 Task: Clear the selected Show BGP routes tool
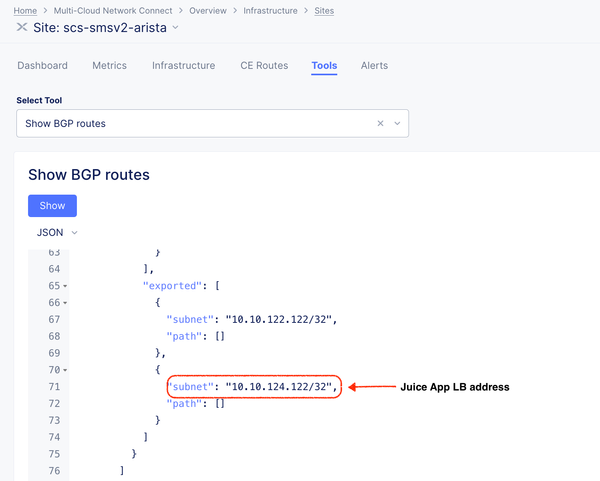click(x=380, y=124)
